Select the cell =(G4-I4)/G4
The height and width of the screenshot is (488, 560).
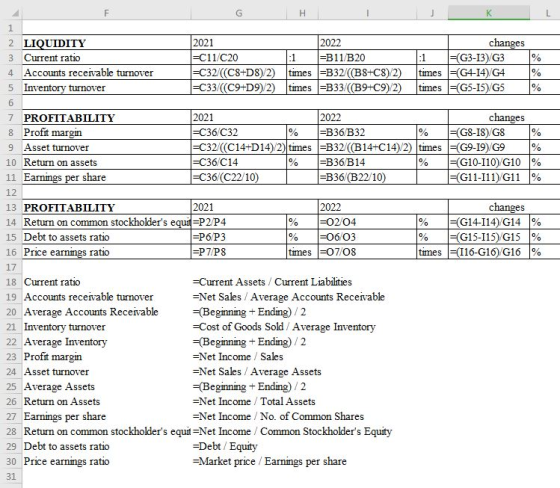[x=489, y=73]
